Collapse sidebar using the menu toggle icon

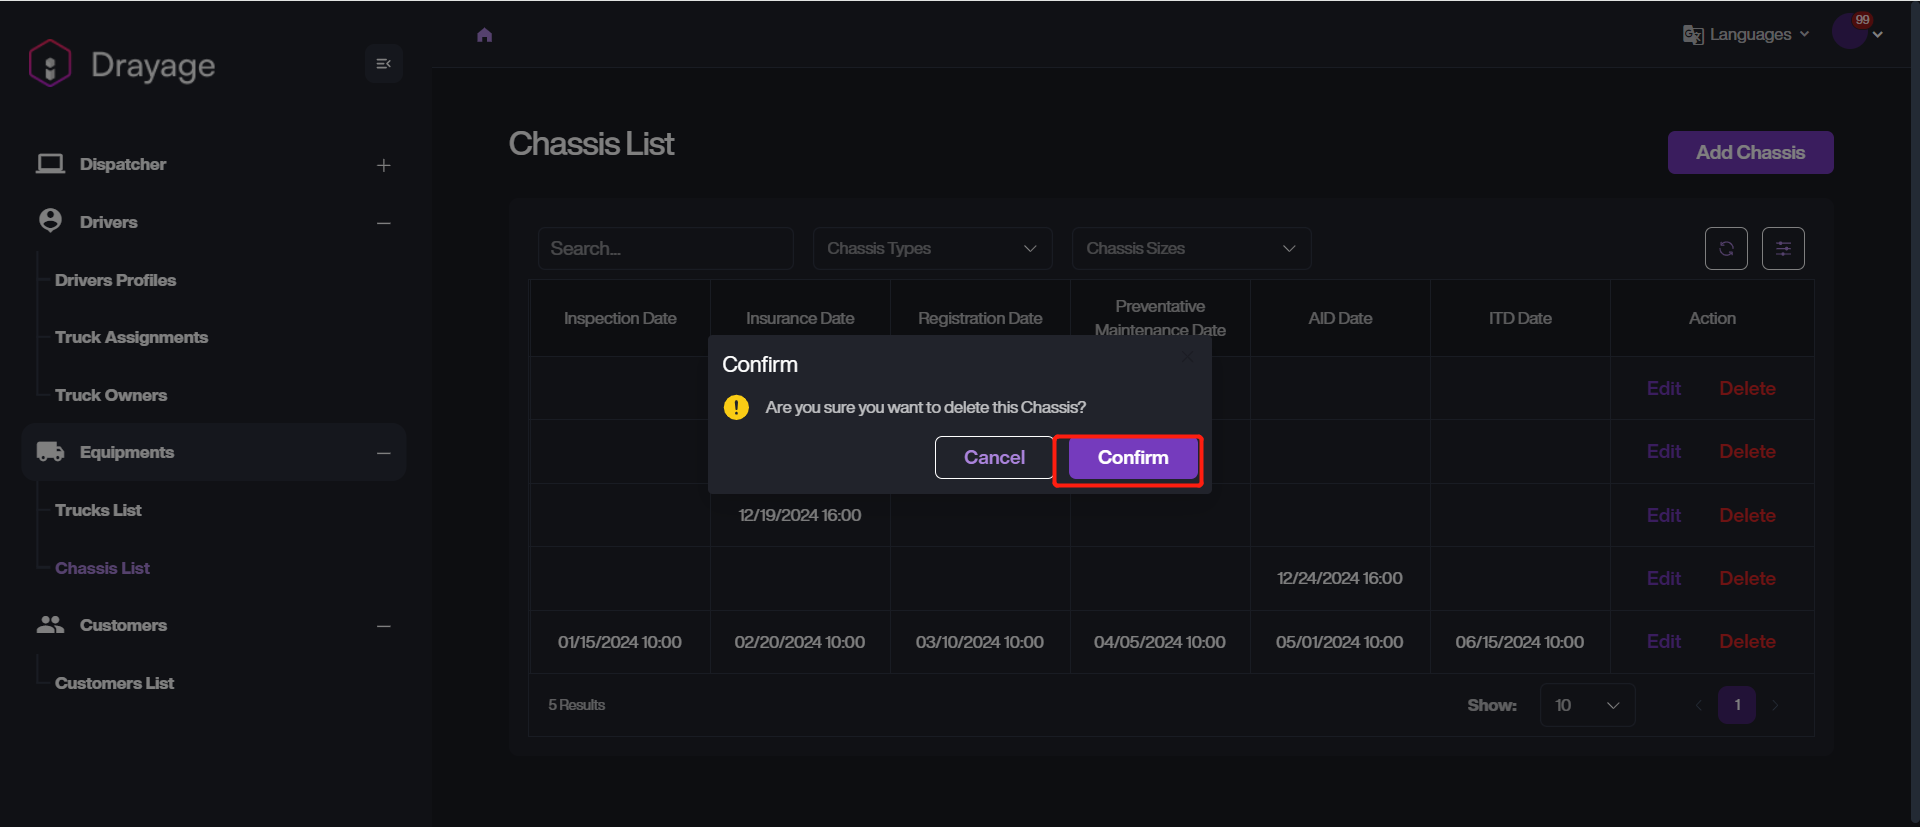pos(383,64)
